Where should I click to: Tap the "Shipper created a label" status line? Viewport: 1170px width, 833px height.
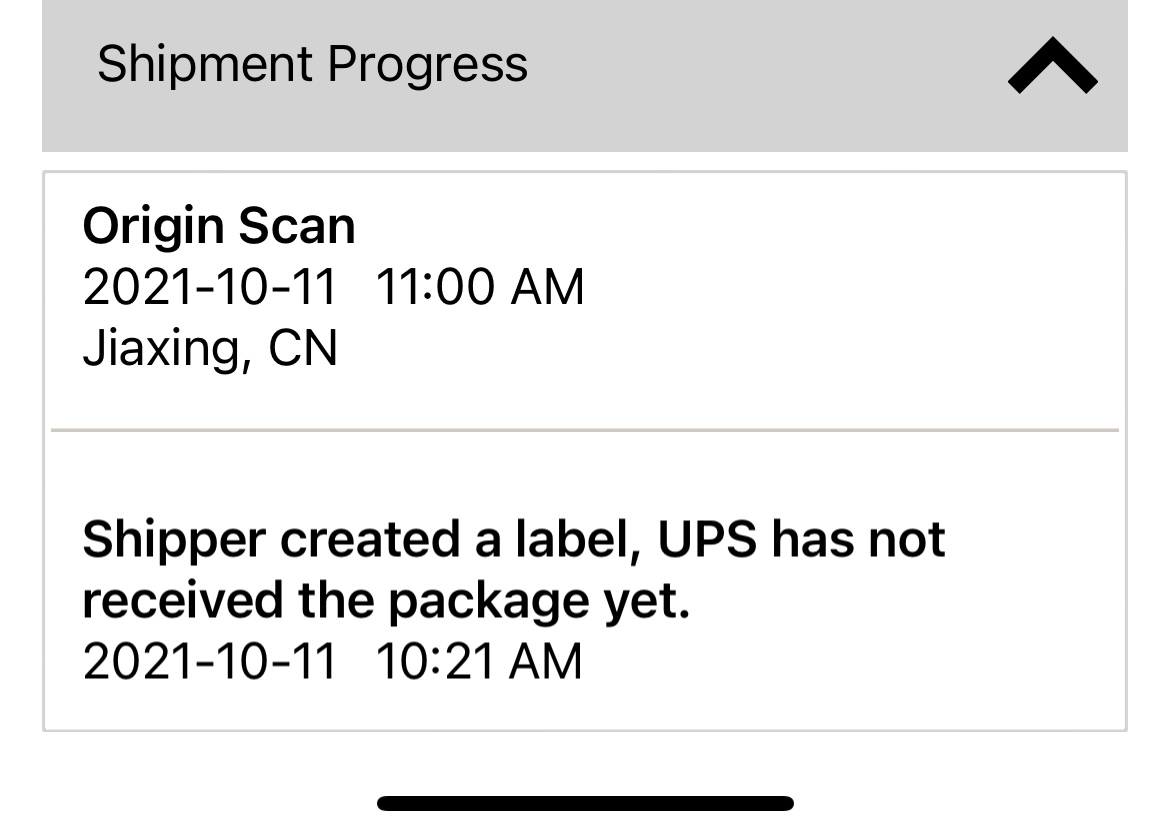[x=513, y=540]
